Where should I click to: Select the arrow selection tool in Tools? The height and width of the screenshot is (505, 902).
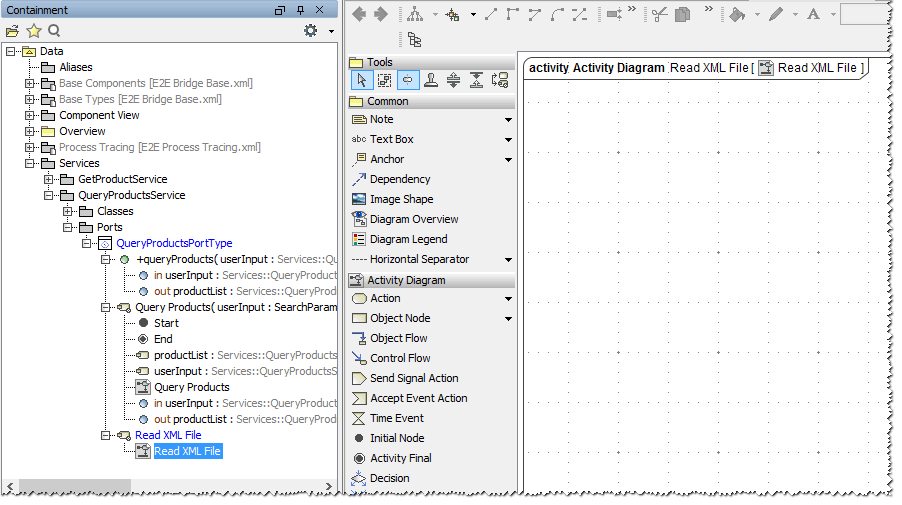pyautogui.click(x=361, y=81)
